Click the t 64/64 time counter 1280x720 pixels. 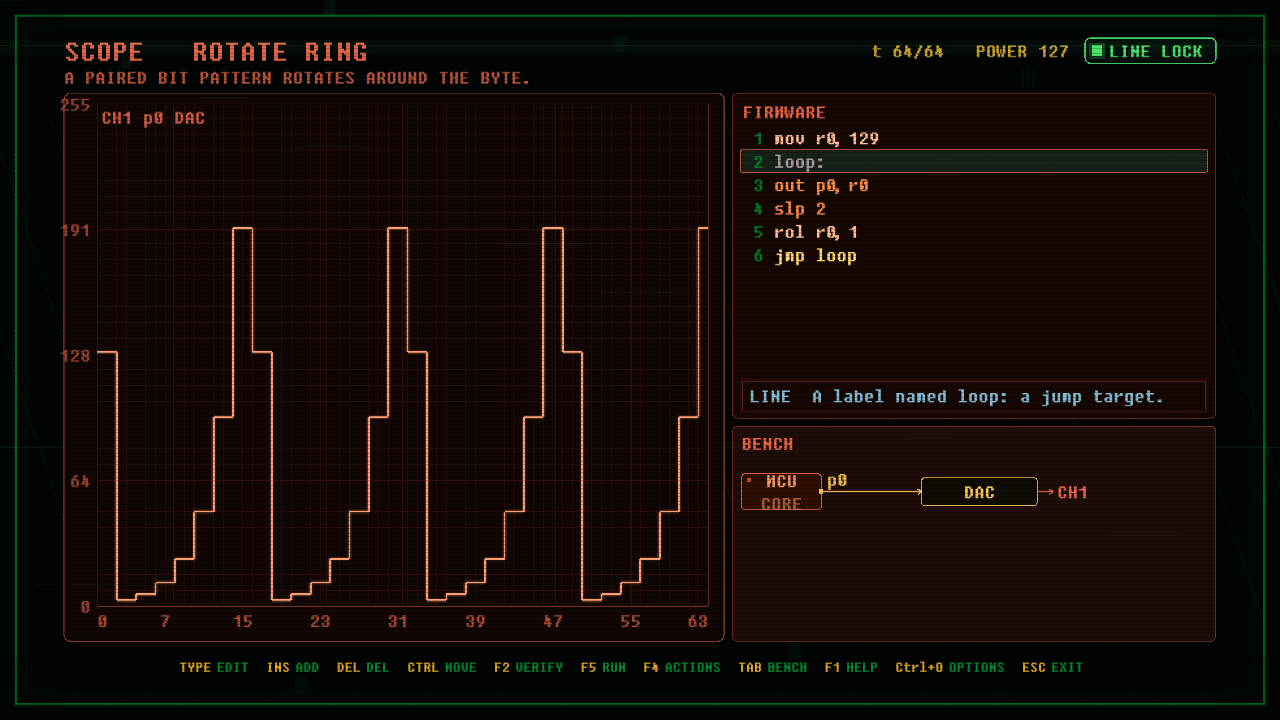click(908, 51)
